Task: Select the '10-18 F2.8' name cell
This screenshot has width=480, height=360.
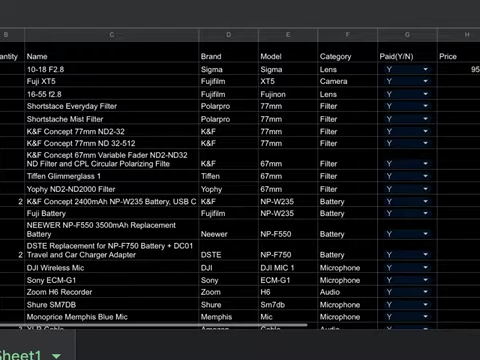Action: 112,69
